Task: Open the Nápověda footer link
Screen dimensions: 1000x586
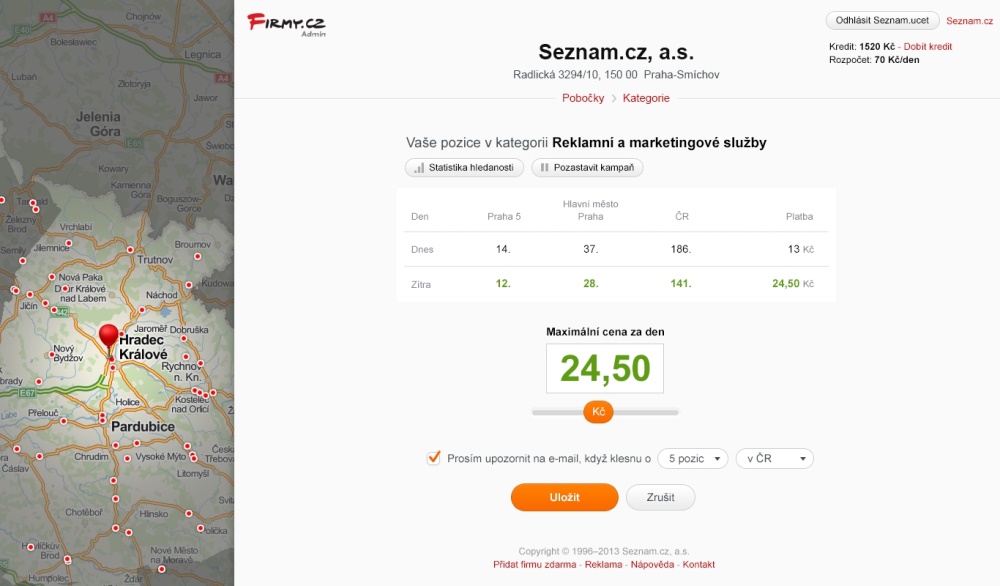Action: click(652, 564)
